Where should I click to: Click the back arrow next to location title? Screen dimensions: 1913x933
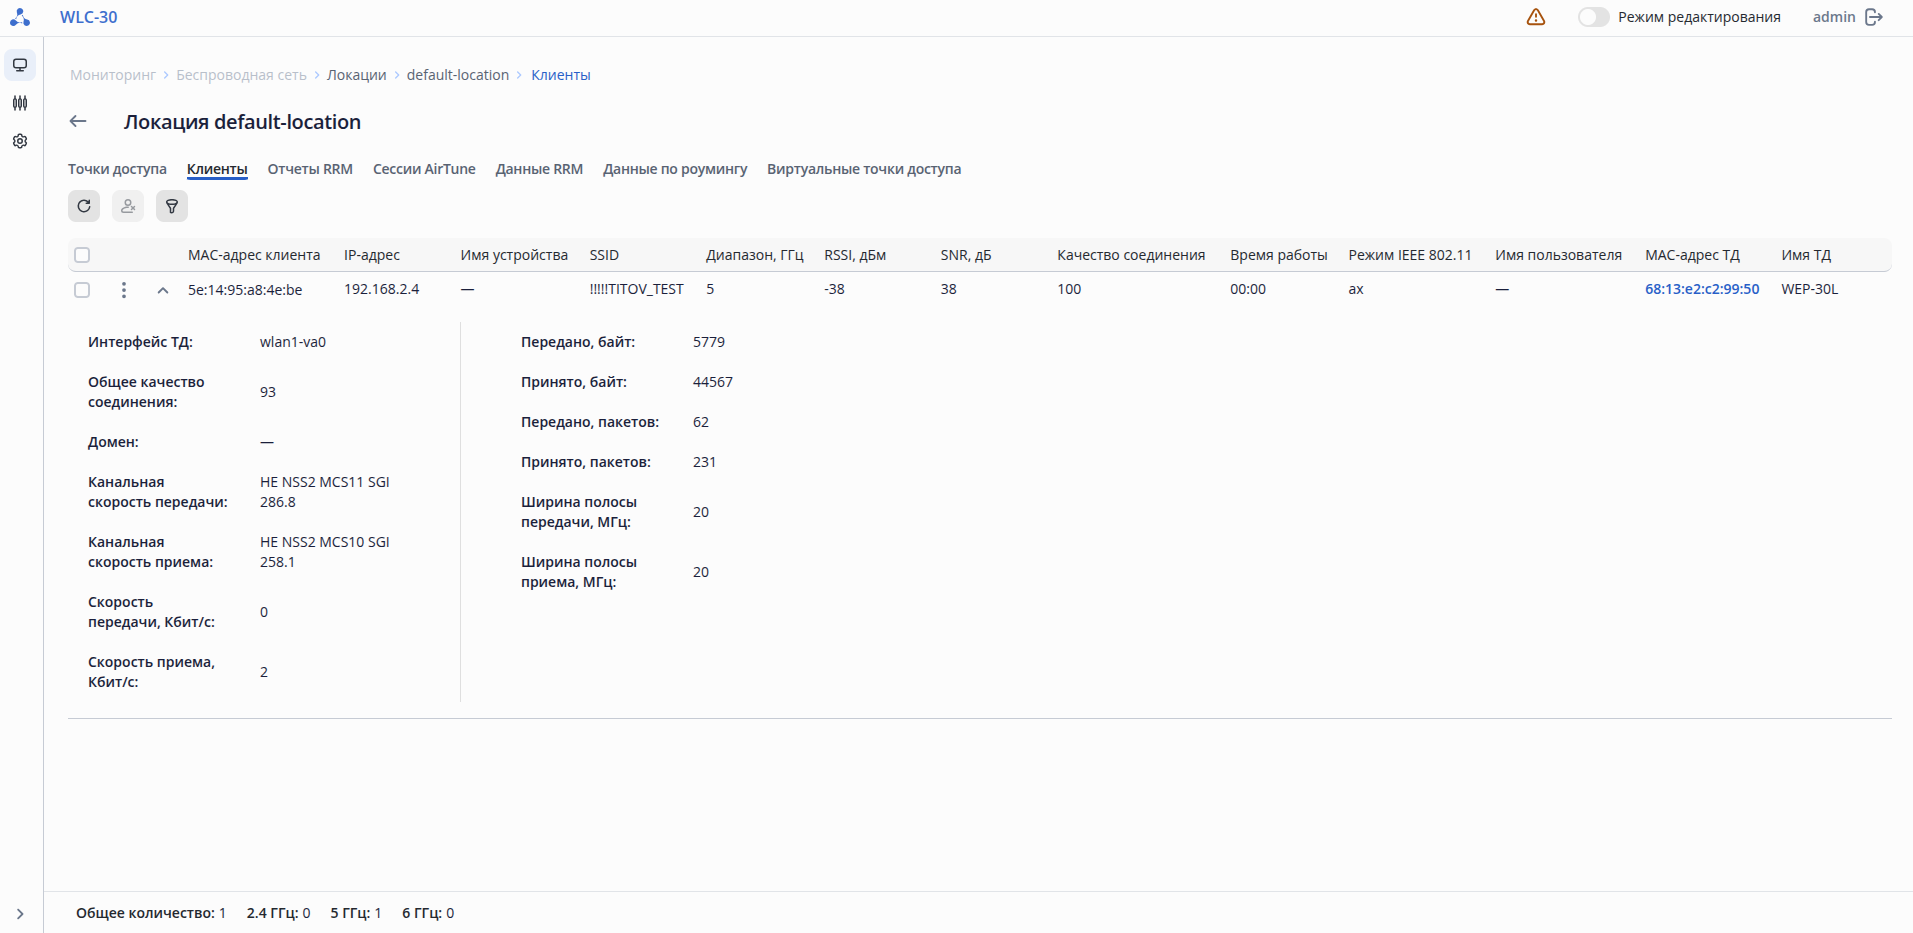[x=78, y=122]
